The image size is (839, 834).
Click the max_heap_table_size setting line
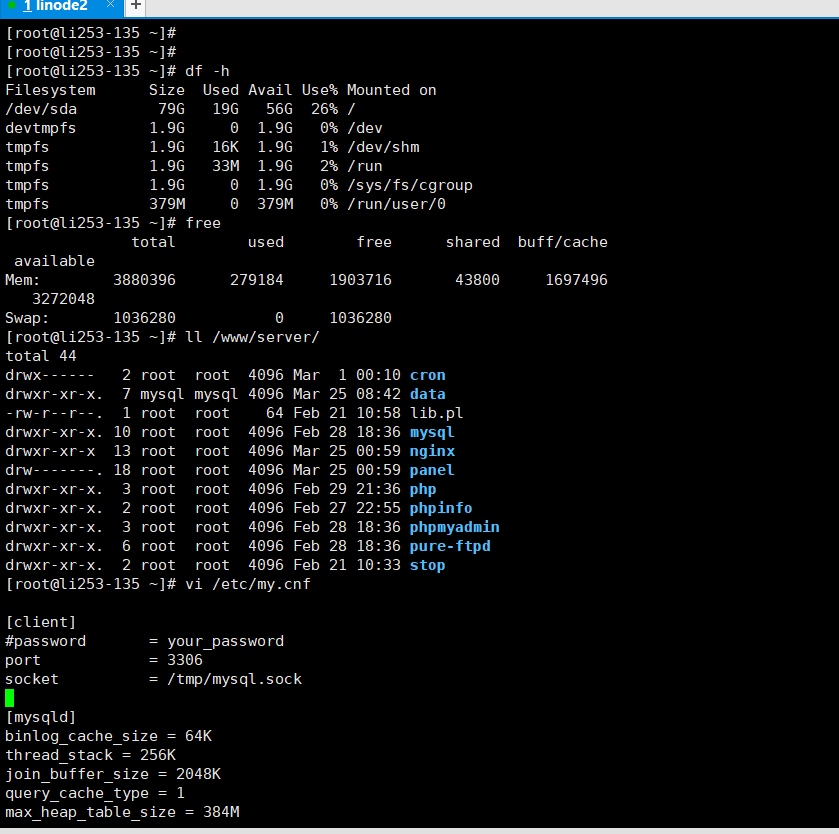coord(122,812)
